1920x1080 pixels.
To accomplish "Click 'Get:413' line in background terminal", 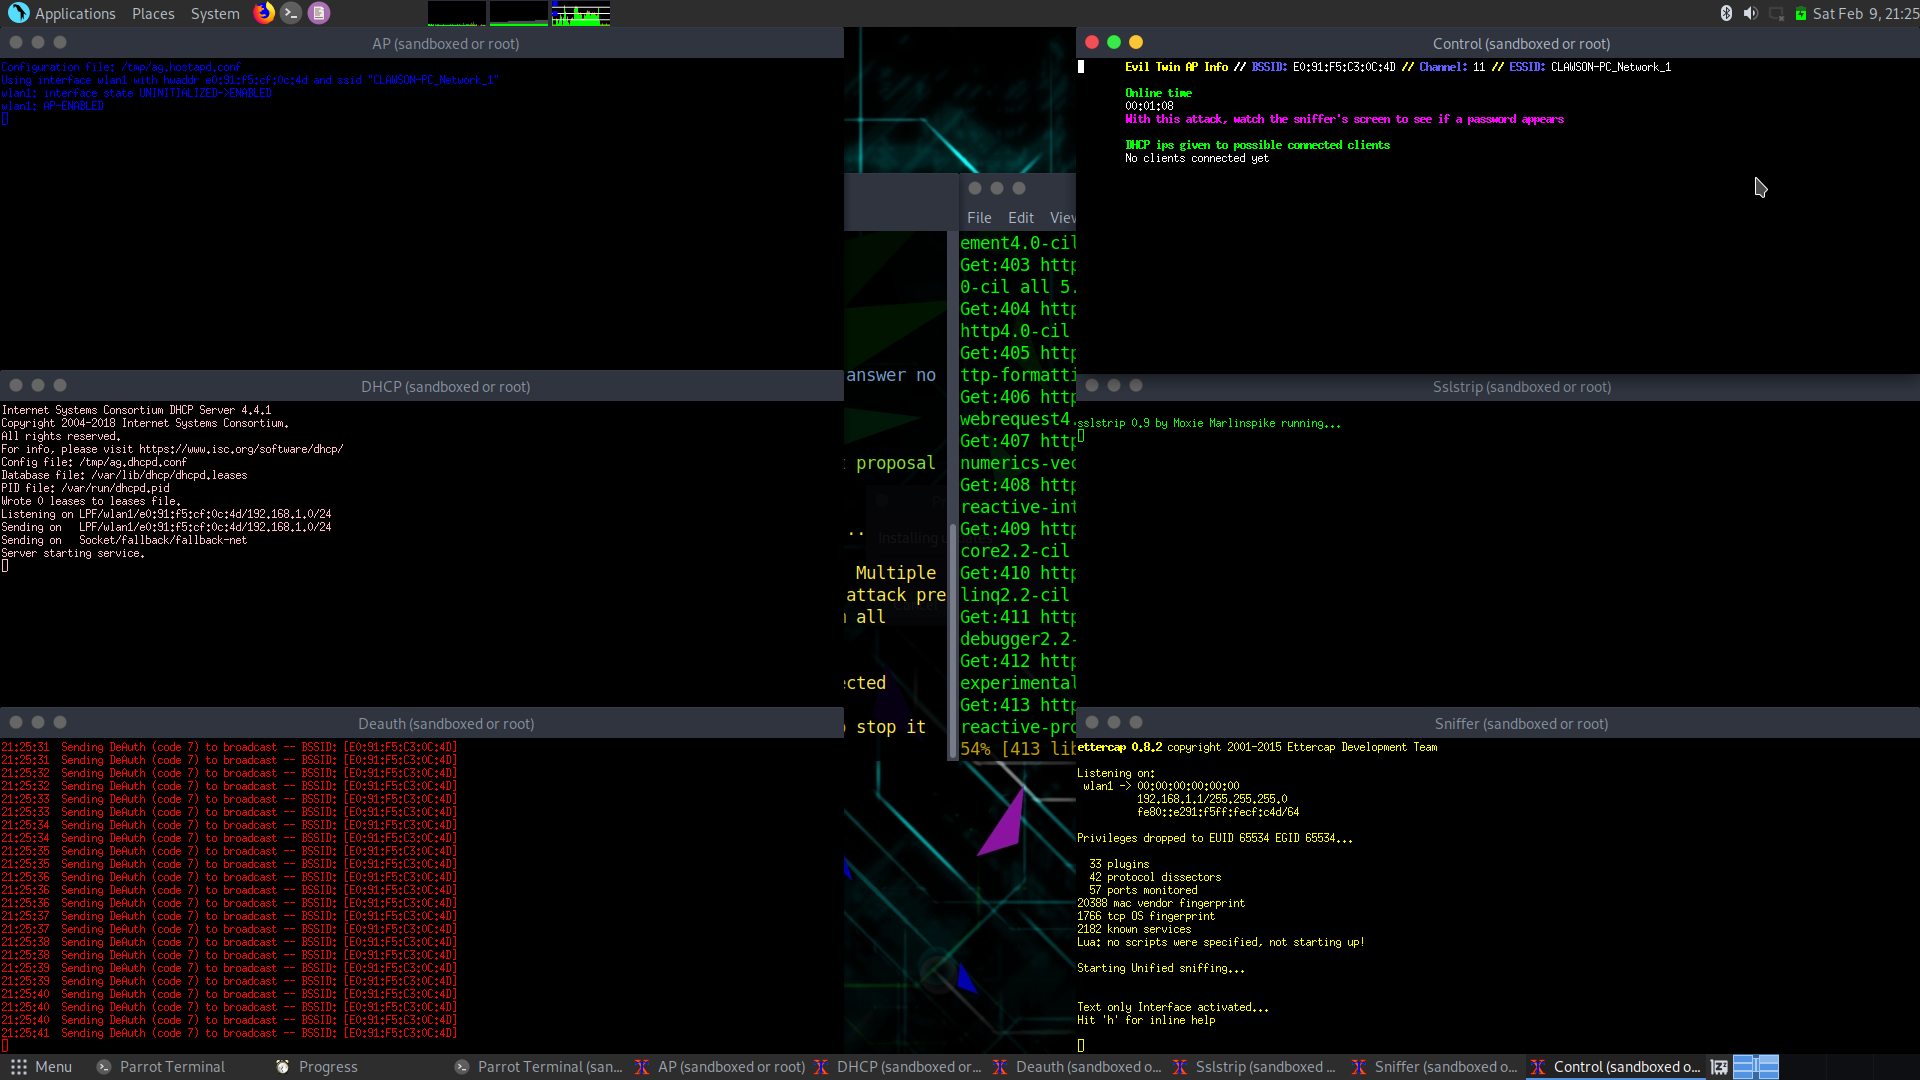I will click(1018, 705).
